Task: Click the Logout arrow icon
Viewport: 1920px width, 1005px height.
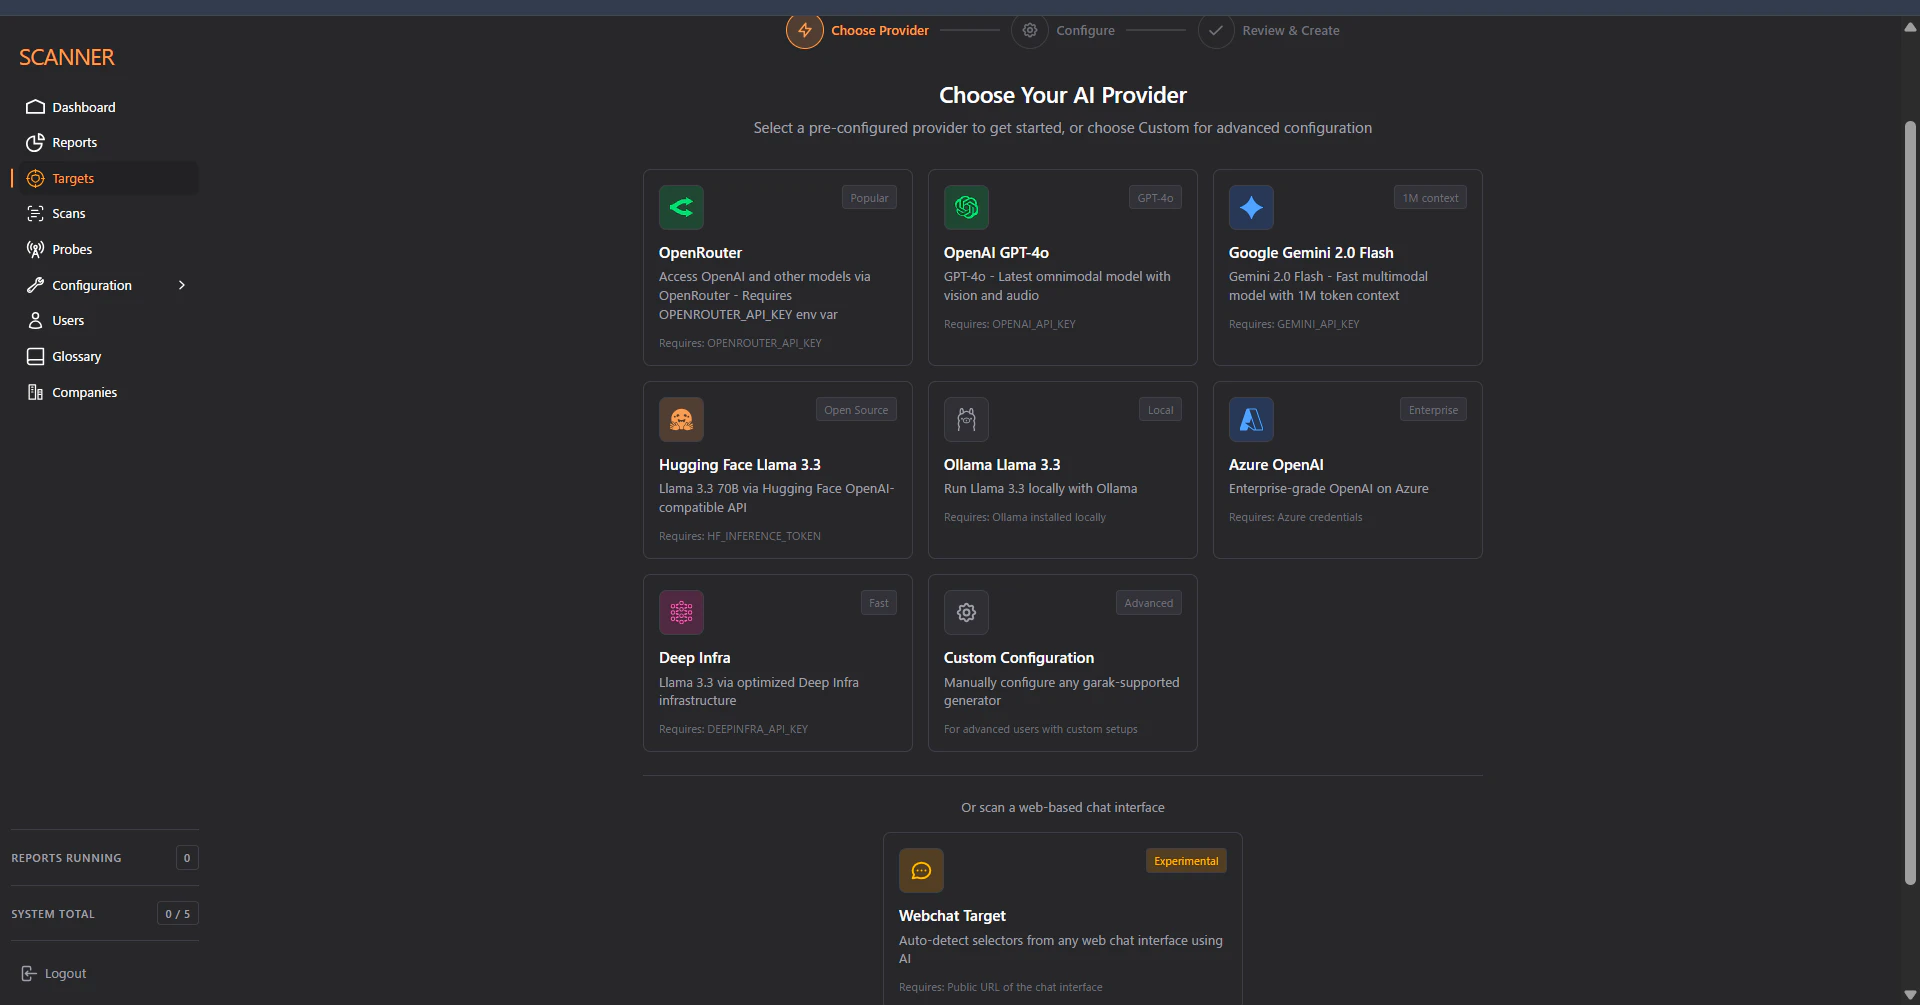Action: 29,974
